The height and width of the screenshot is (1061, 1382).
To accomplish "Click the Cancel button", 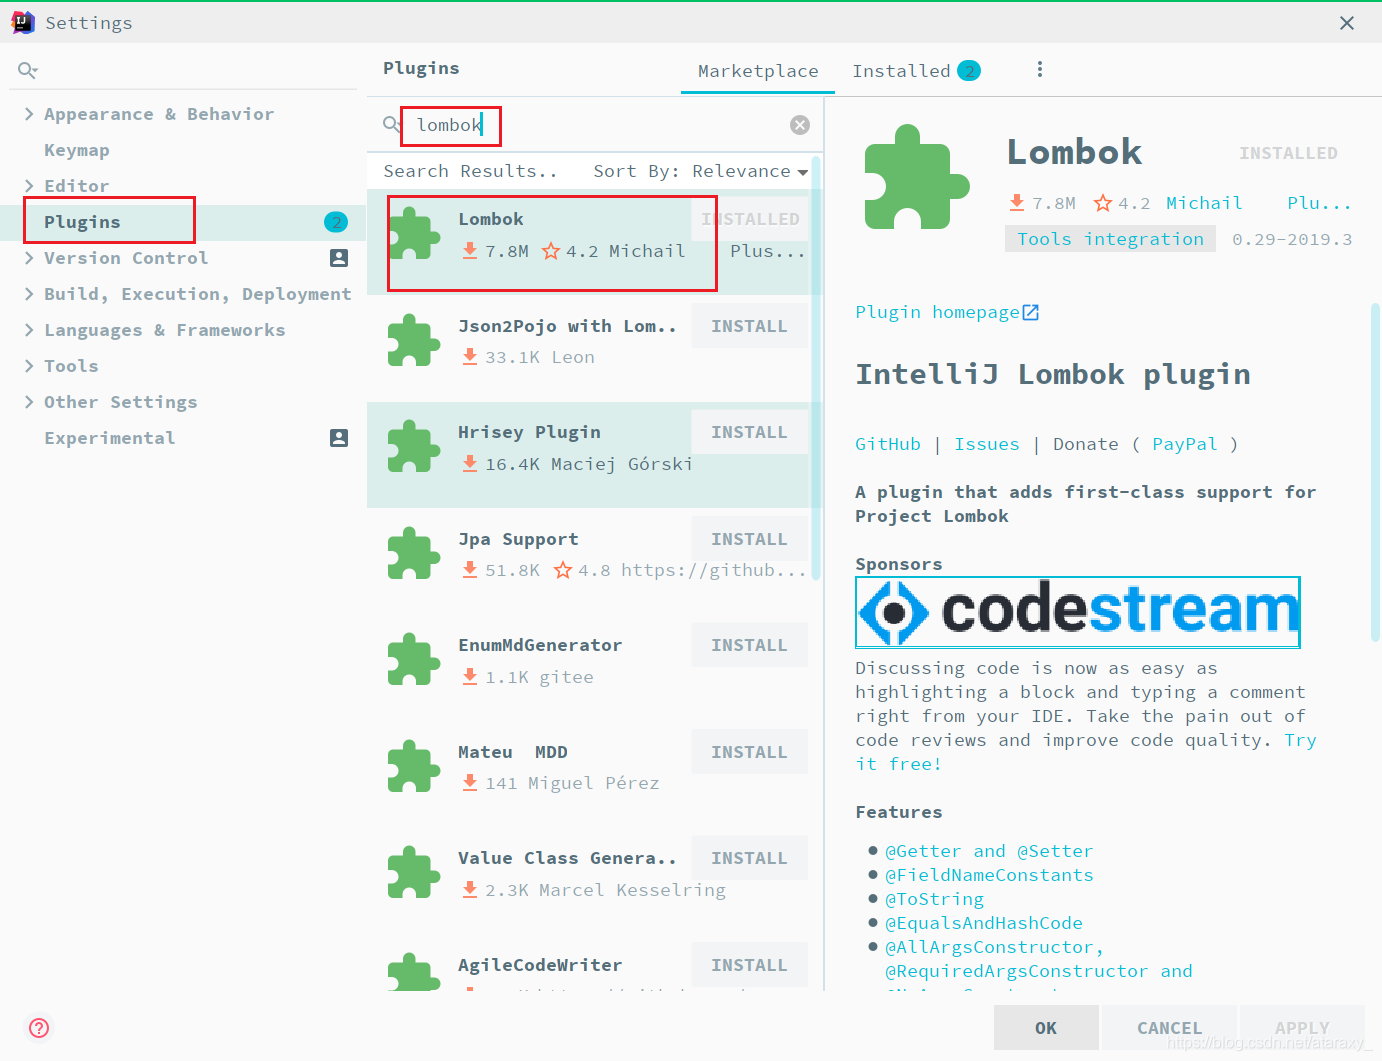I will coord(1169,1028).
